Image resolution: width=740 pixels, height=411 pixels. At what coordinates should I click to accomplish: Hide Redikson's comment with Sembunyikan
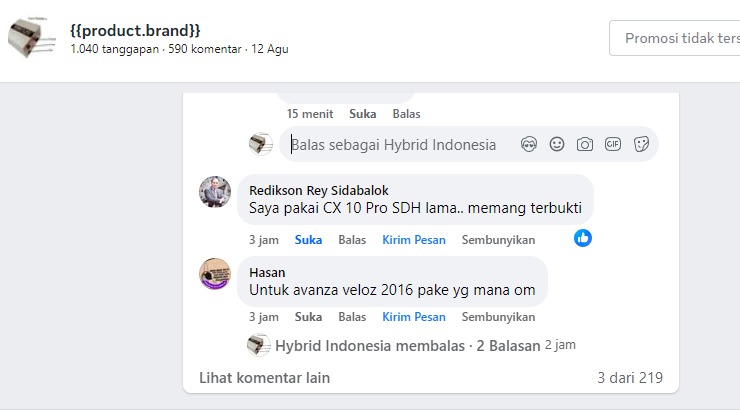pos(498,240)
